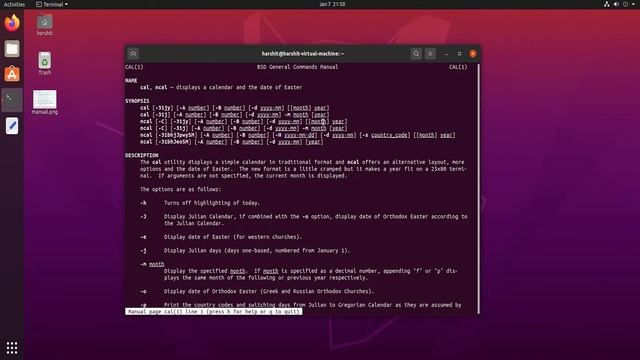Open the Files manager in the dock
This screenshot has height=360, width=640.
pos(12,49)
